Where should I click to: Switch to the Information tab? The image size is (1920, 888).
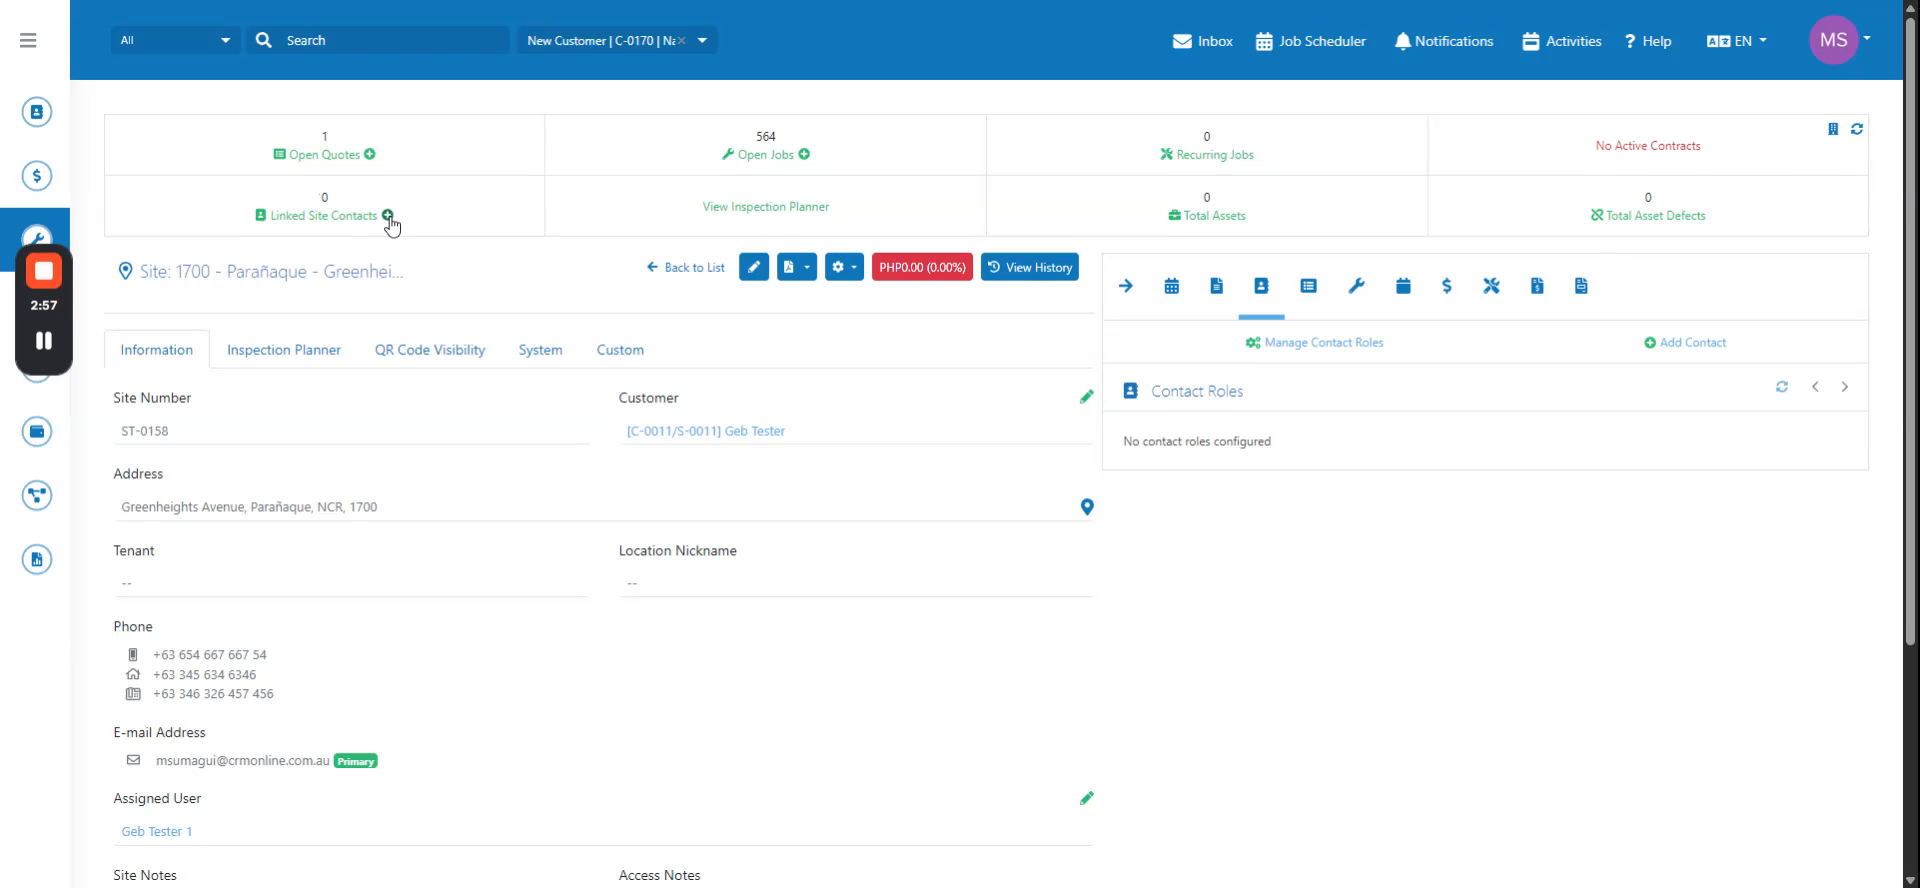(x=157, y=350)
